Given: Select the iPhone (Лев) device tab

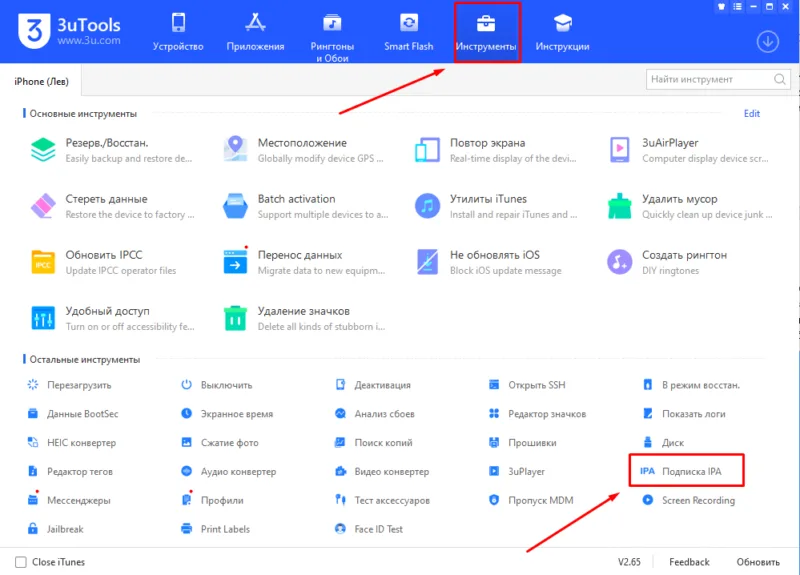Looking at the screenshot, I should click(x=41, y=81).
